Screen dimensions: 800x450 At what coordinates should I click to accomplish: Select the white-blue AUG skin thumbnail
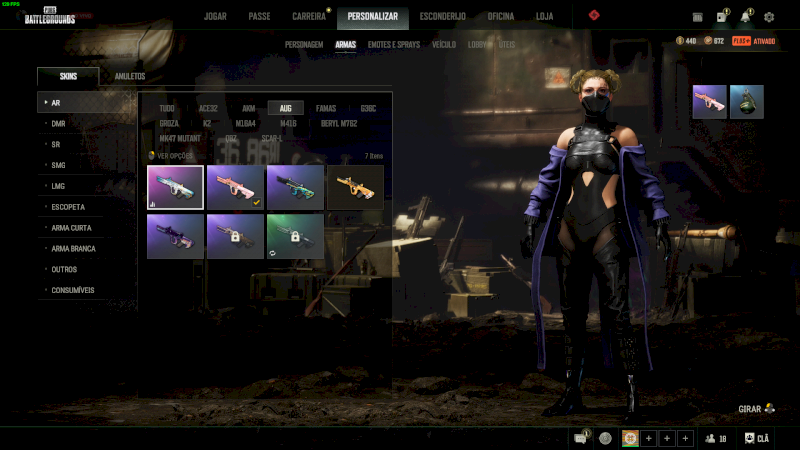176,187
